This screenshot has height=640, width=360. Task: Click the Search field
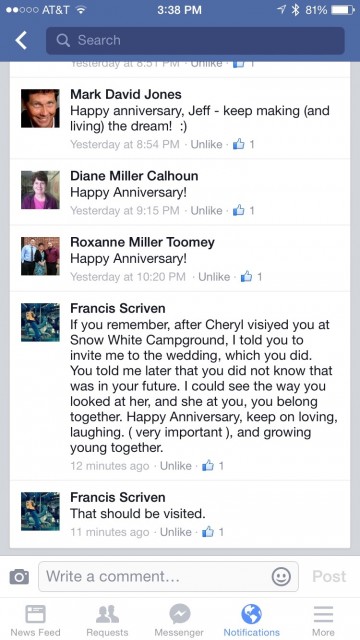coord(195,40)
